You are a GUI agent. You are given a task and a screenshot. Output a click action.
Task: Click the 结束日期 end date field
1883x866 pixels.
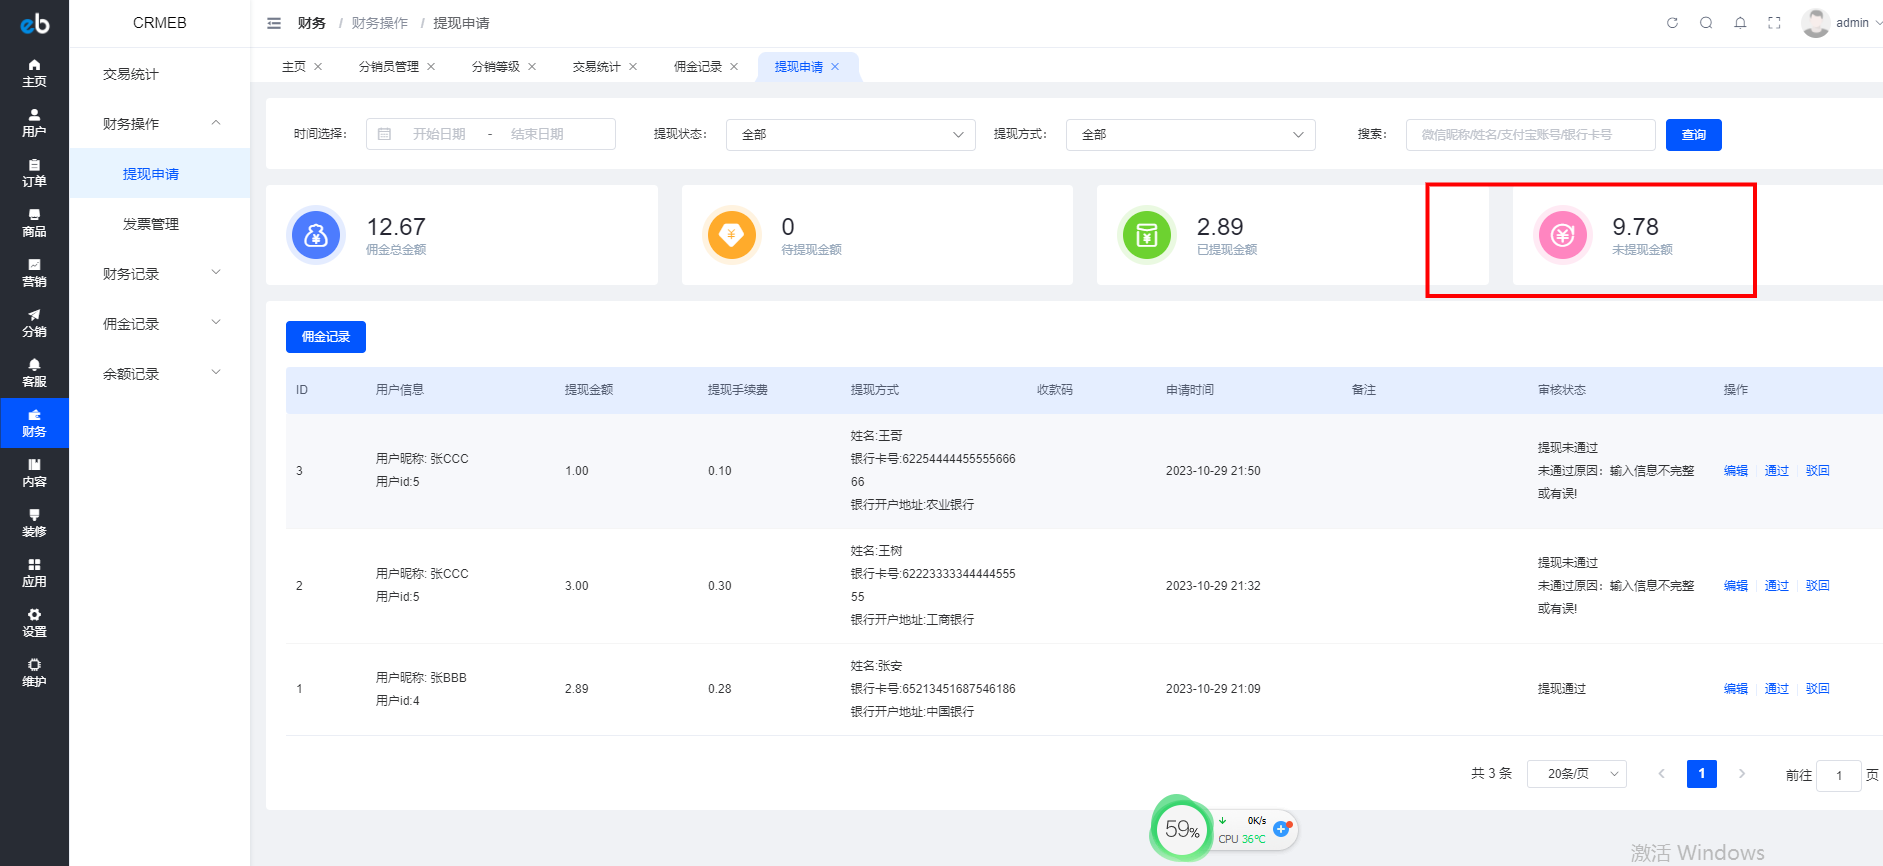[538, 134]
